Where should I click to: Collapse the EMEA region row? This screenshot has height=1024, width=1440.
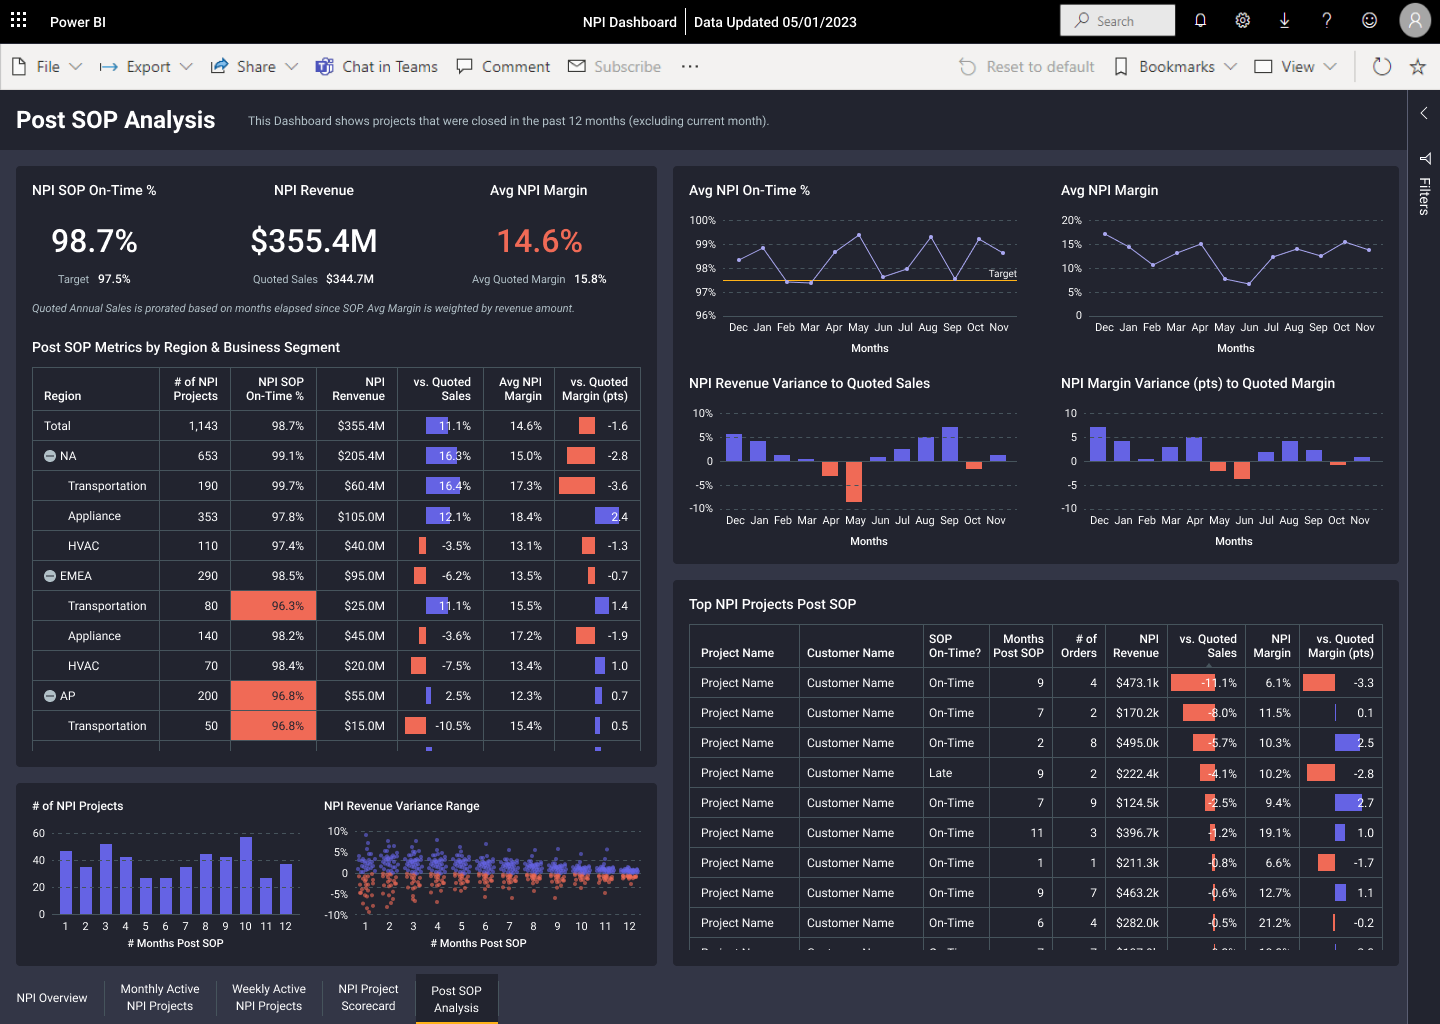tap(50, 576)
